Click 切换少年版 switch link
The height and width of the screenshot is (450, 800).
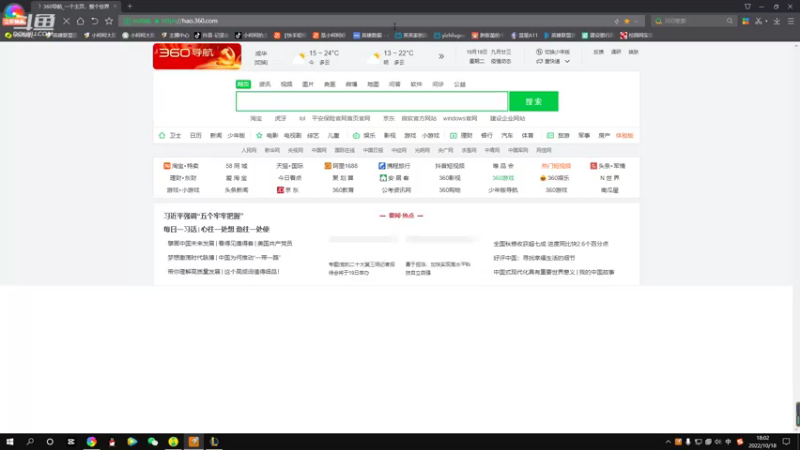click(553, 52)
